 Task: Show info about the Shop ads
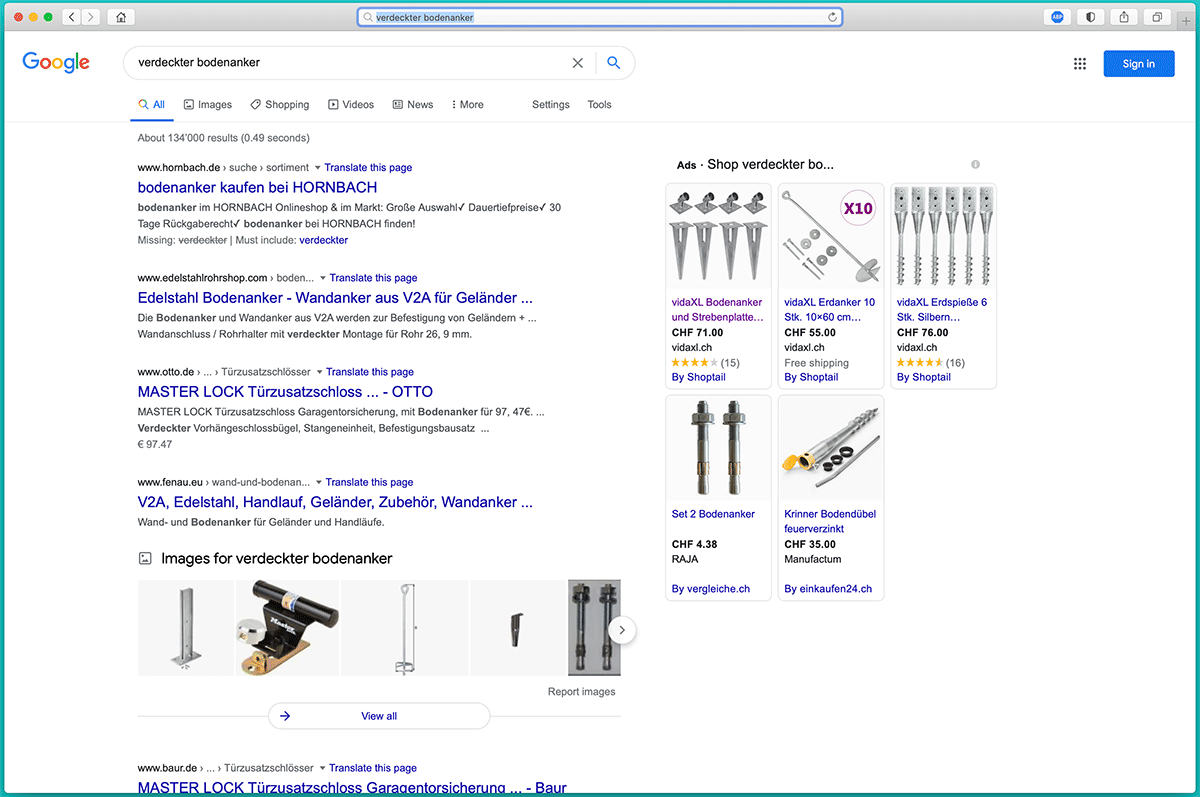975,165
